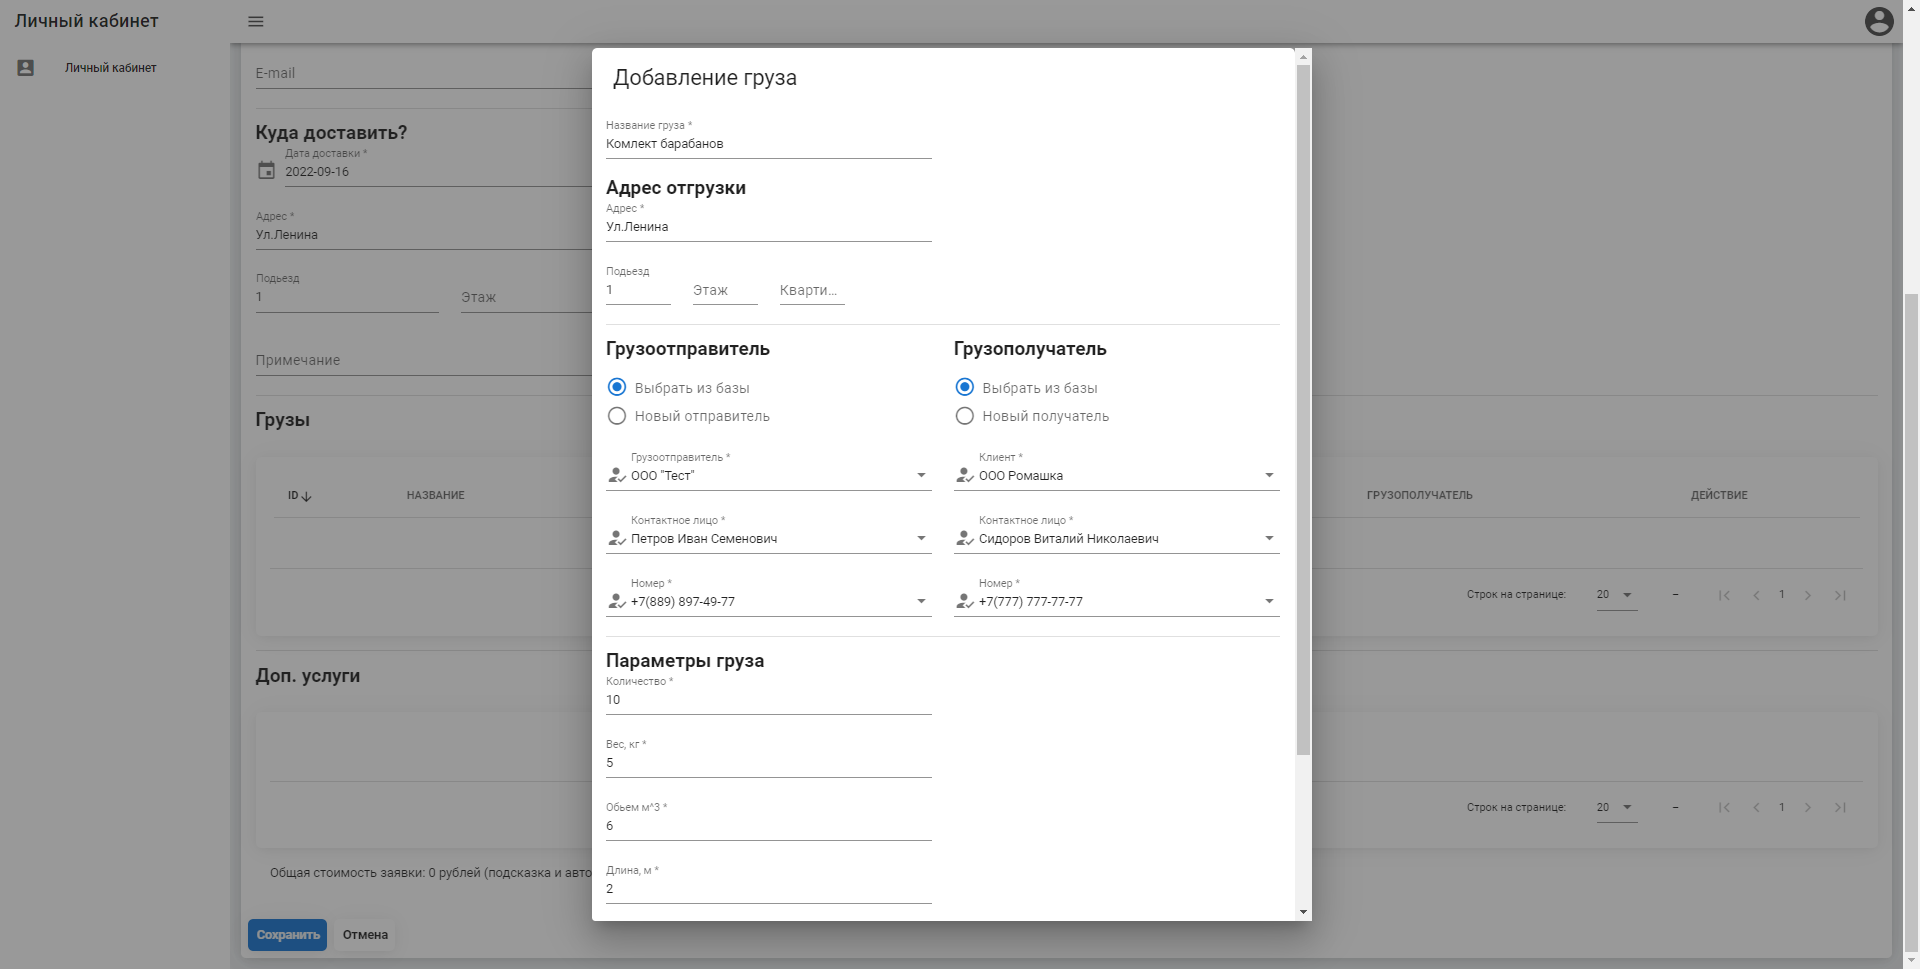Image resolution: width=1920 pixels, height=969 pixels.
Task: Click the person icon beside Сидоров Виталий Николаевич
Action: [965, 539]
